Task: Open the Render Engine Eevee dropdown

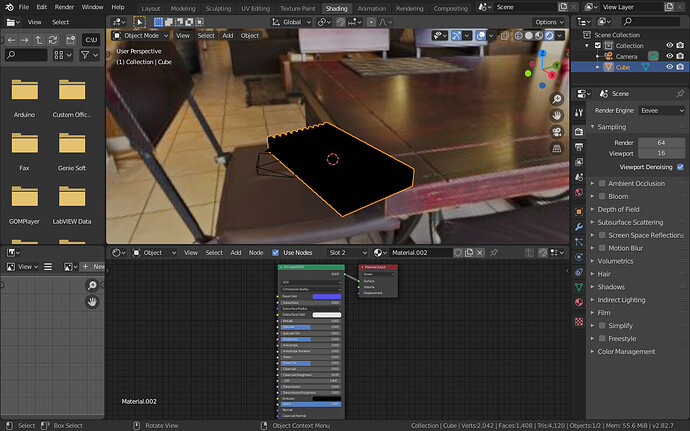Action: [x=661, y=111]
